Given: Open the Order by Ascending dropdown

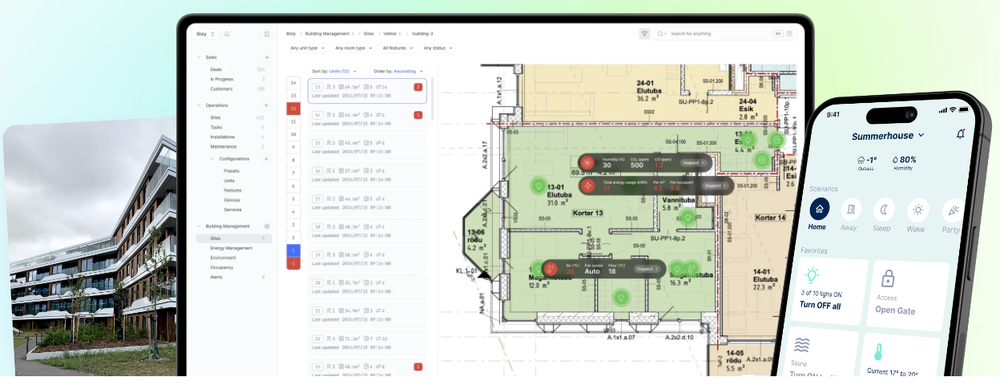Looking at the screenshot, I should pyautogui.click(x=398, y=71).
